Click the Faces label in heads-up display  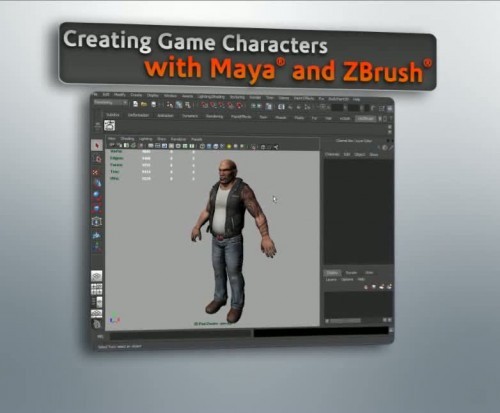(x=116, y=165)
